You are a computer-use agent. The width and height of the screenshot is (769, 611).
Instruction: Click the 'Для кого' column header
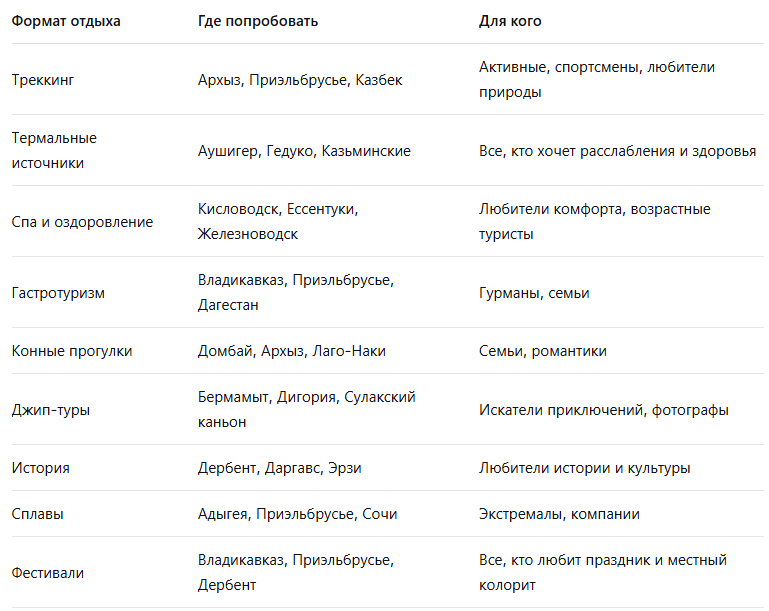(510, 21)
